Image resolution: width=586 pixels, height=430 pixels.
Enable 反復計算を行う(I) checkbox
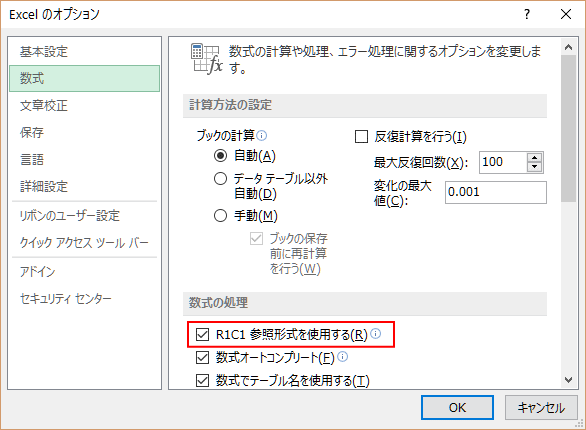(361, 137)
